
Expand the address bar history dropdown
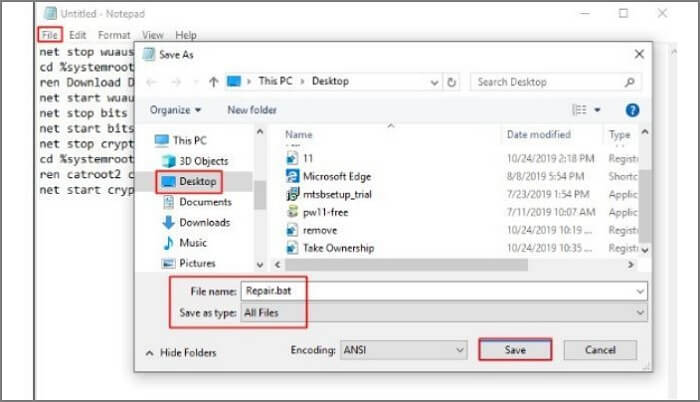click(x=434, y=83)
